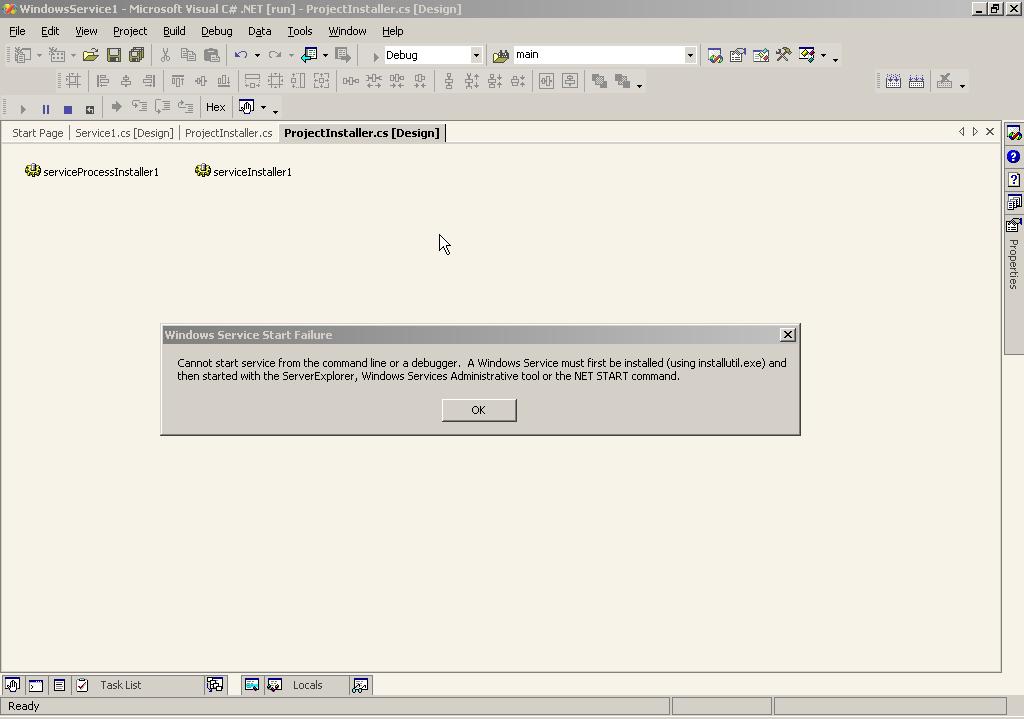Open the Task List panel tab
This screenshot has width=1024, height=719.
[120, 685]
